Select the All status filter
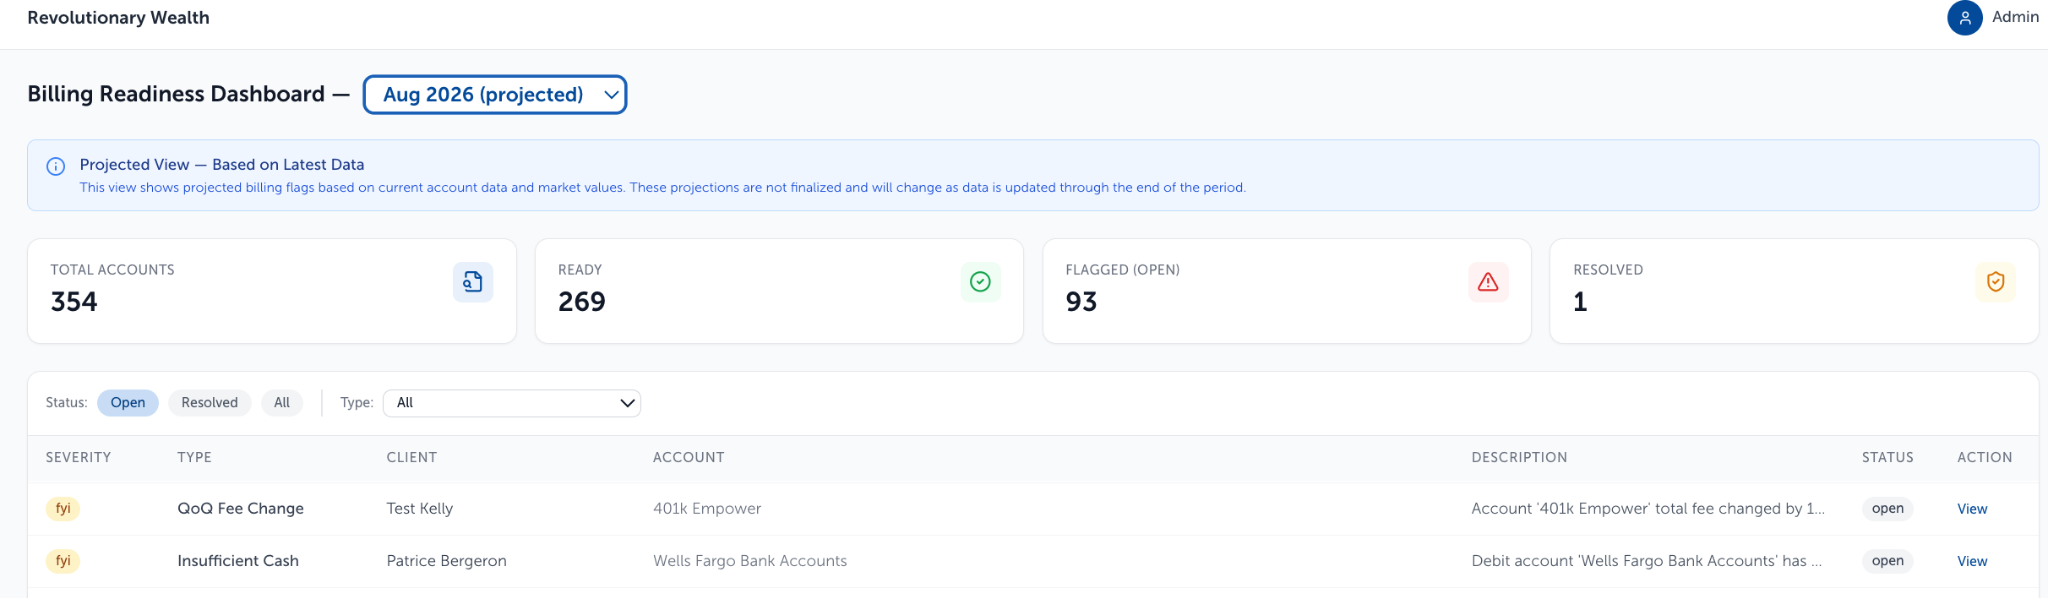The image size is (2048, 598). coord(282,402)
